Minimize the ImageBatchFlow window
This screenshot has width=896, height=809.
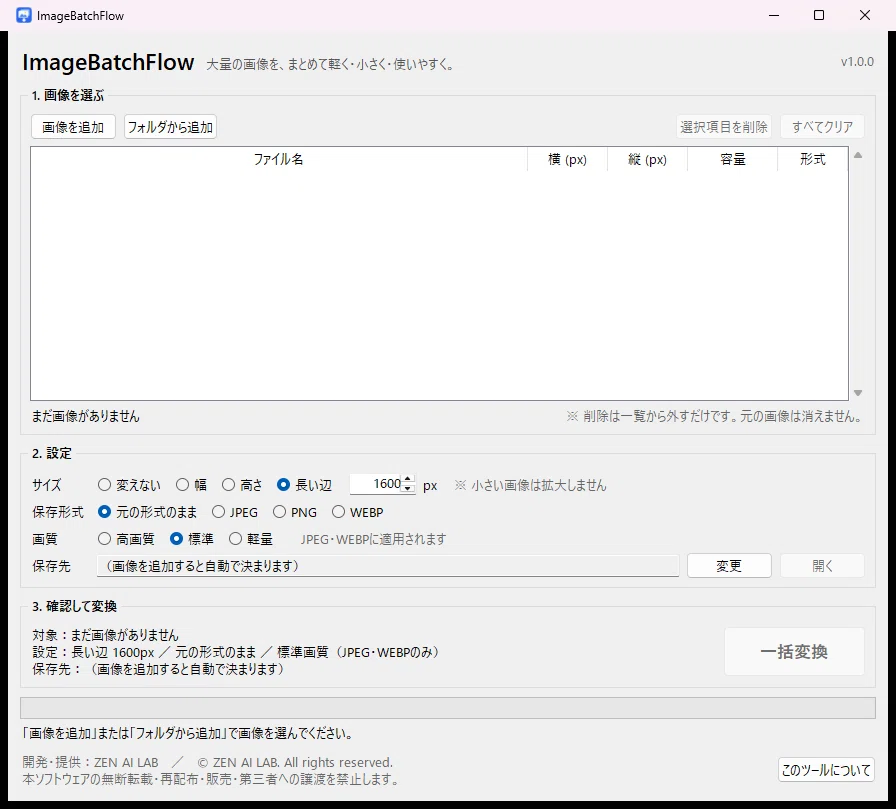[x=774, y=15]
